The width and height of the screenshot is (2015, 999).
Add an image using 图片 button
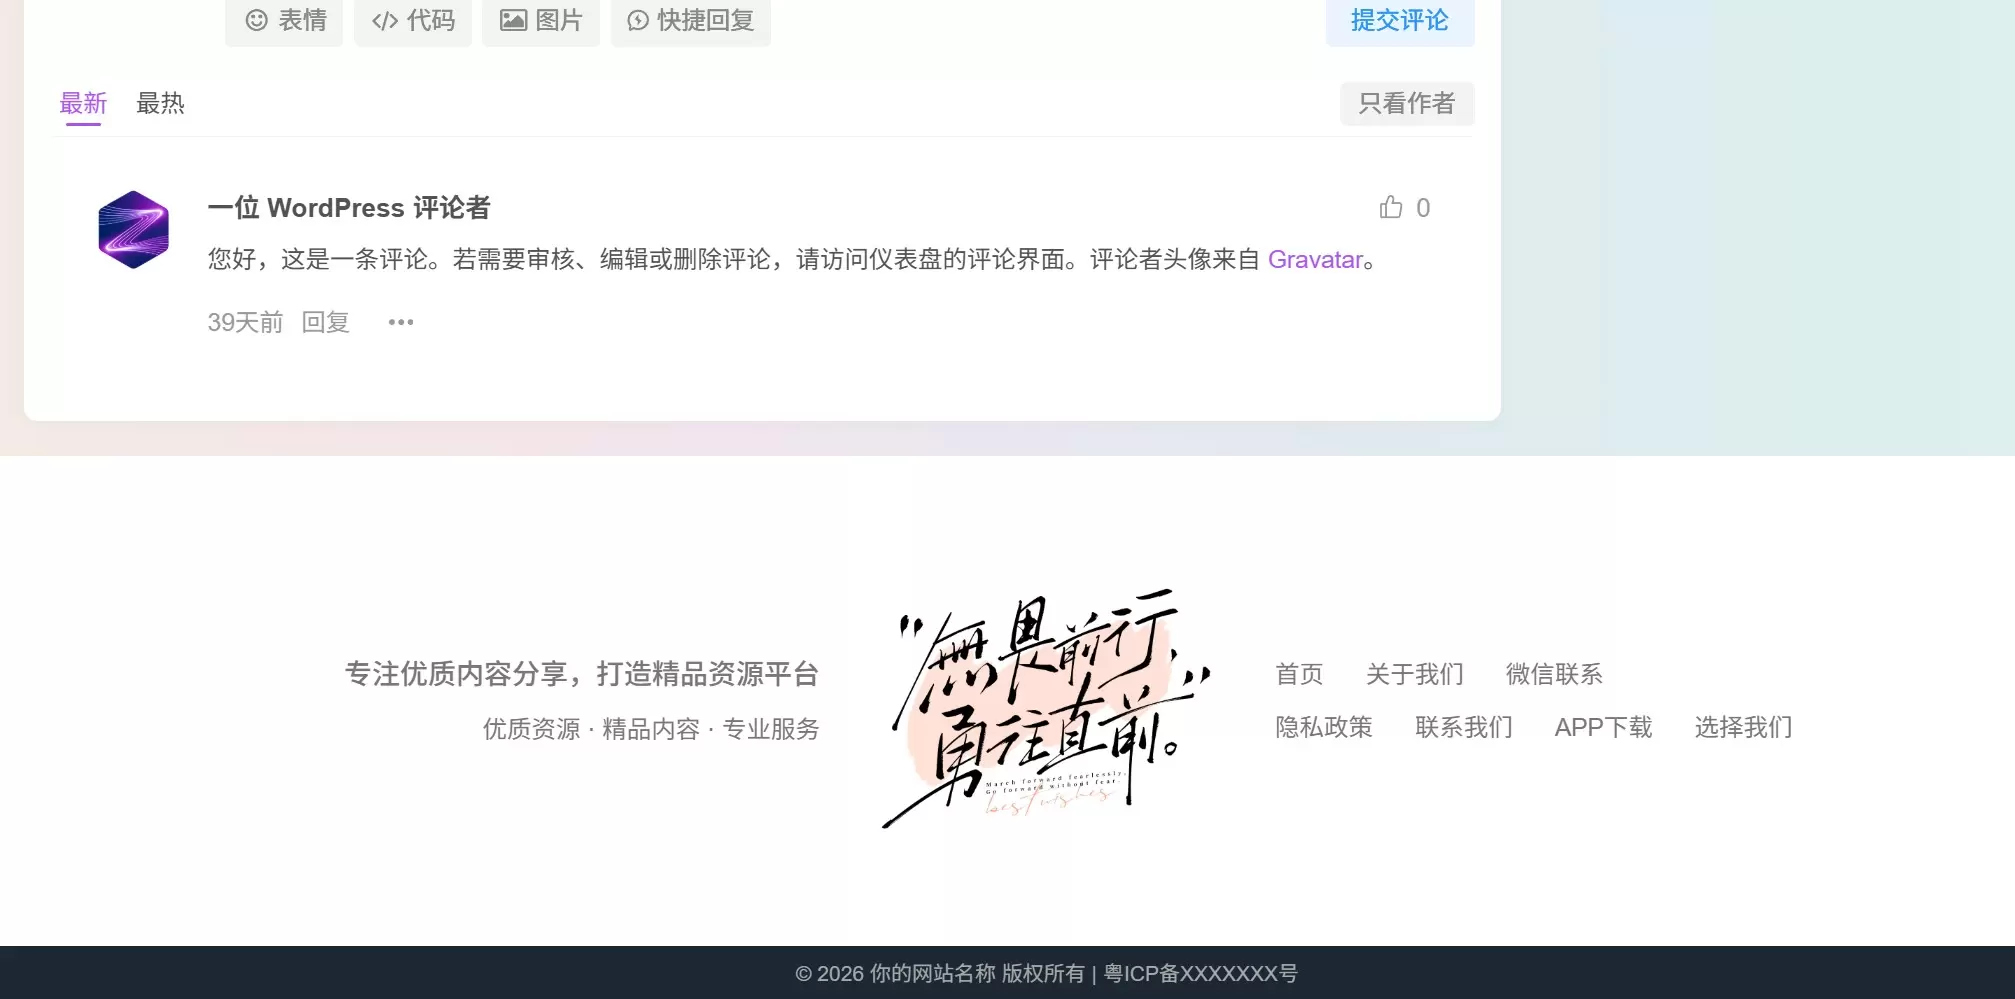[x=541, y=21]
